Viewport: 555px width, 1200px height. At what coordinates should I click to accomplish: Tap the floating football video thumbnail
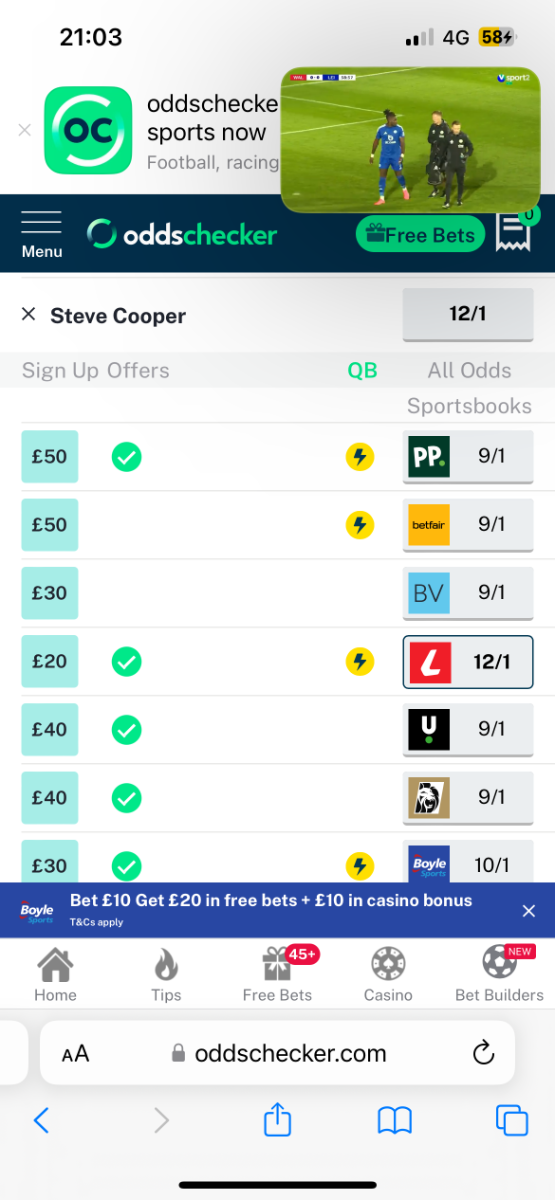coord(411,140)
